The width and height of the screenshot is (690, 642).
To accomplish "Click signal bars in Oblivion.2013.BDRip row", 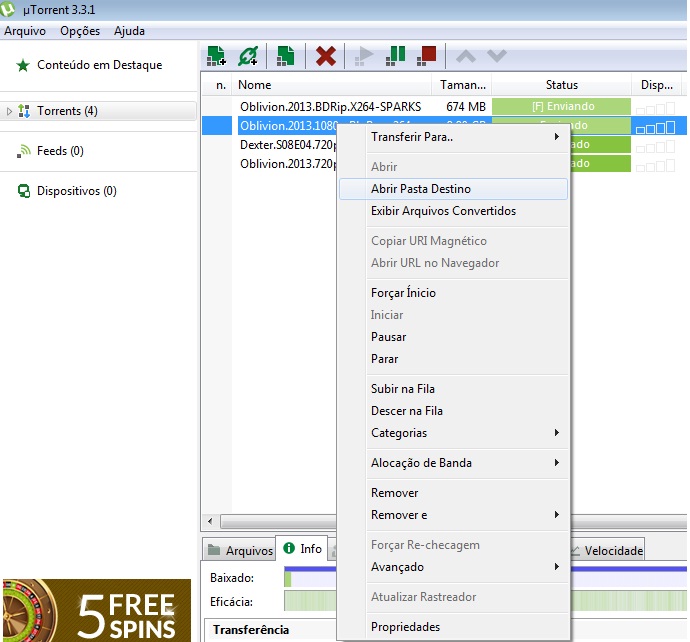I will coord(655,108).
